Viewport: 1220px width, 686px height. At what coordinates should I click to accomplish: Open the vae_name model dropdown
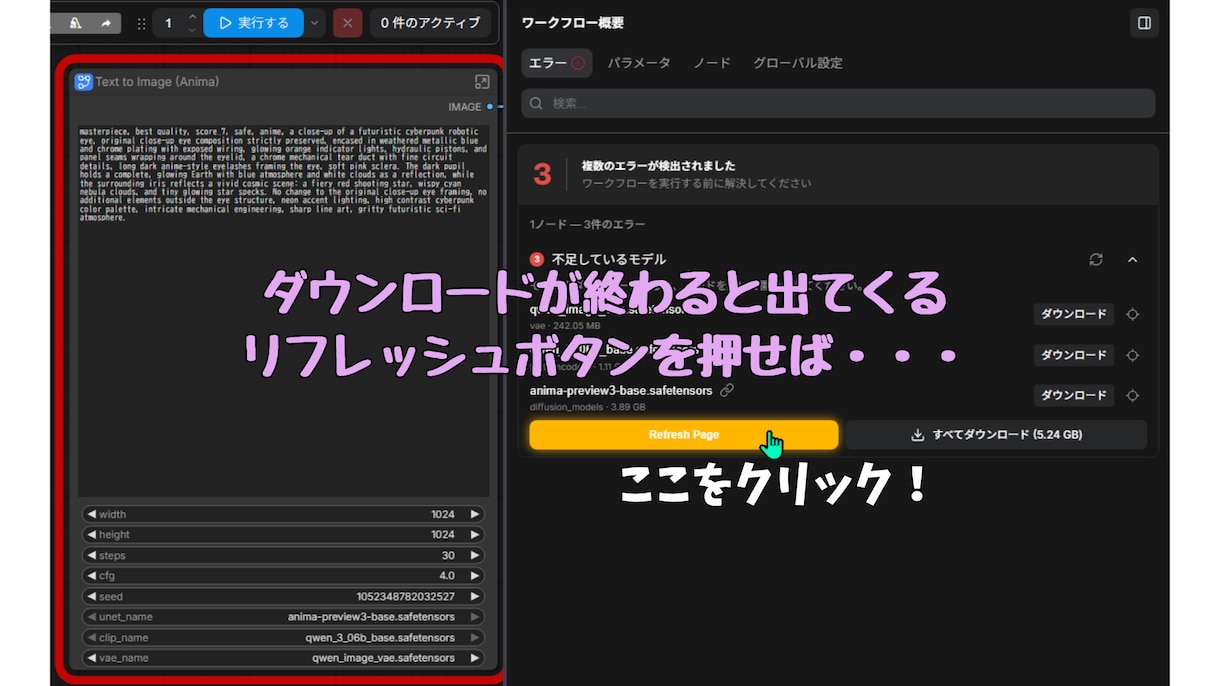[x=284, y=658]
